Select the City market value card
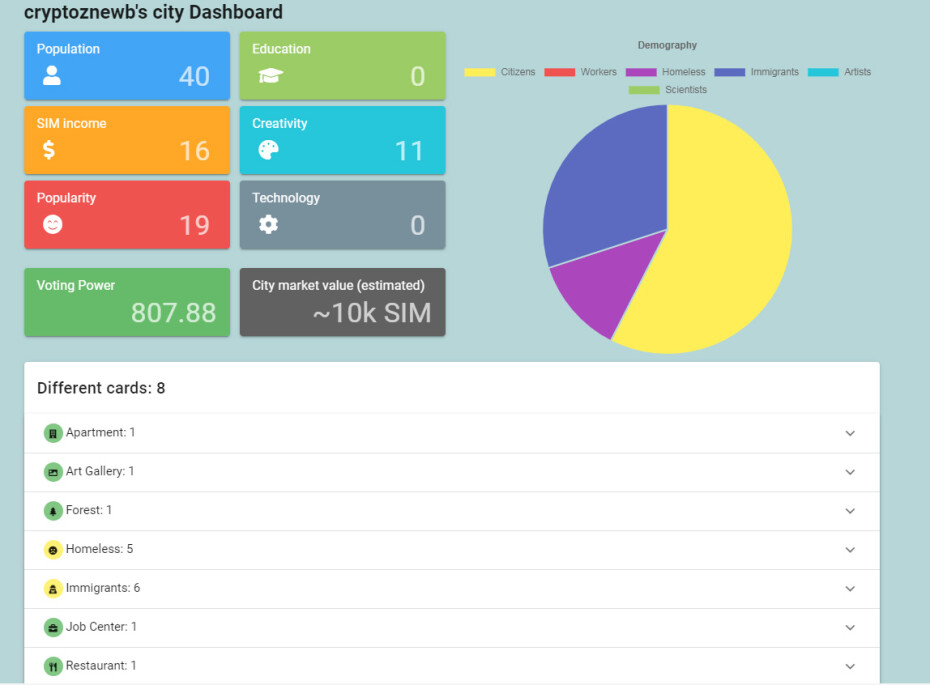 tap(342, 302)
